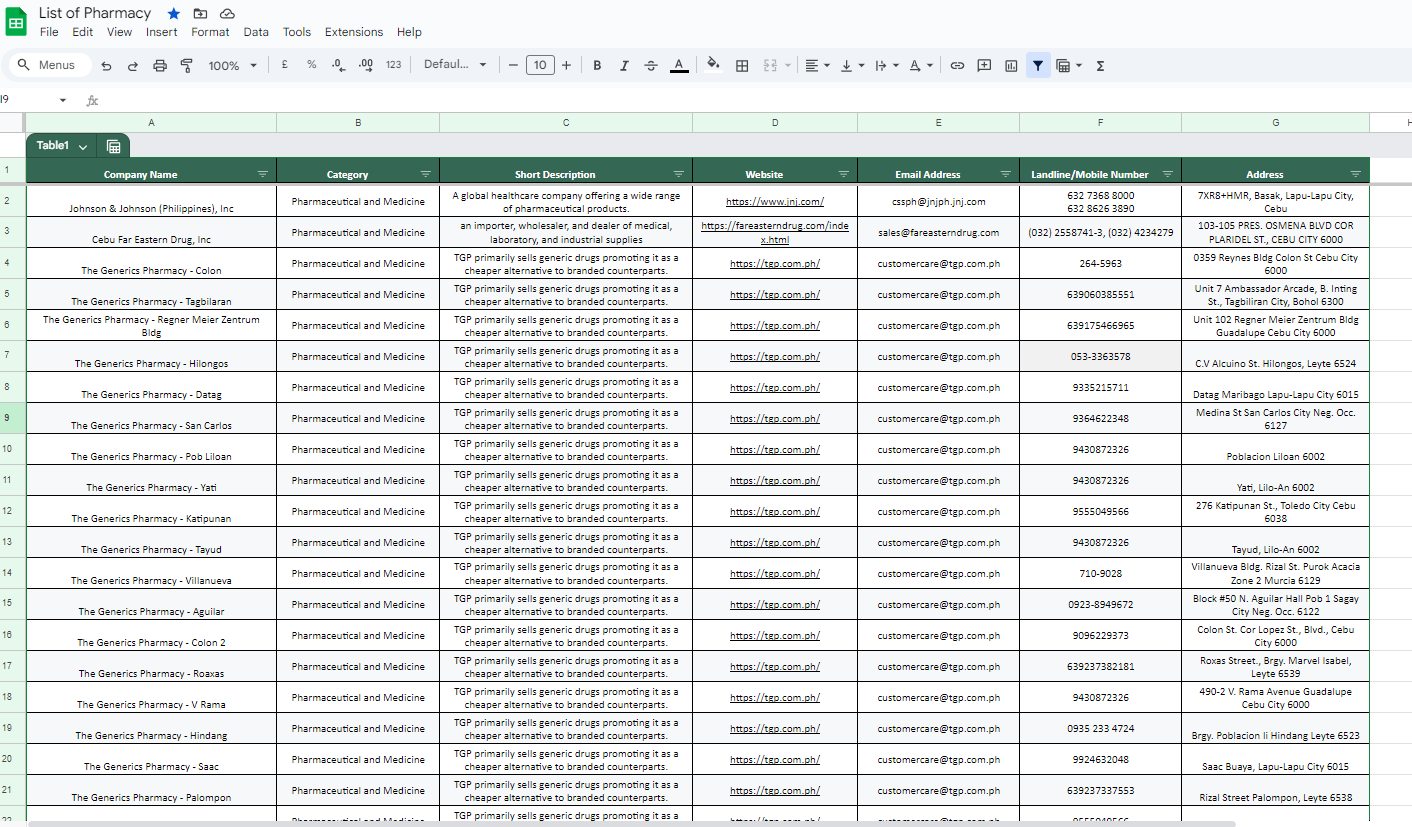Image resolution: width=1412 pixels, height=827 pixels.
Task: Format cells as currency
Action: click(x=285, y=65)
